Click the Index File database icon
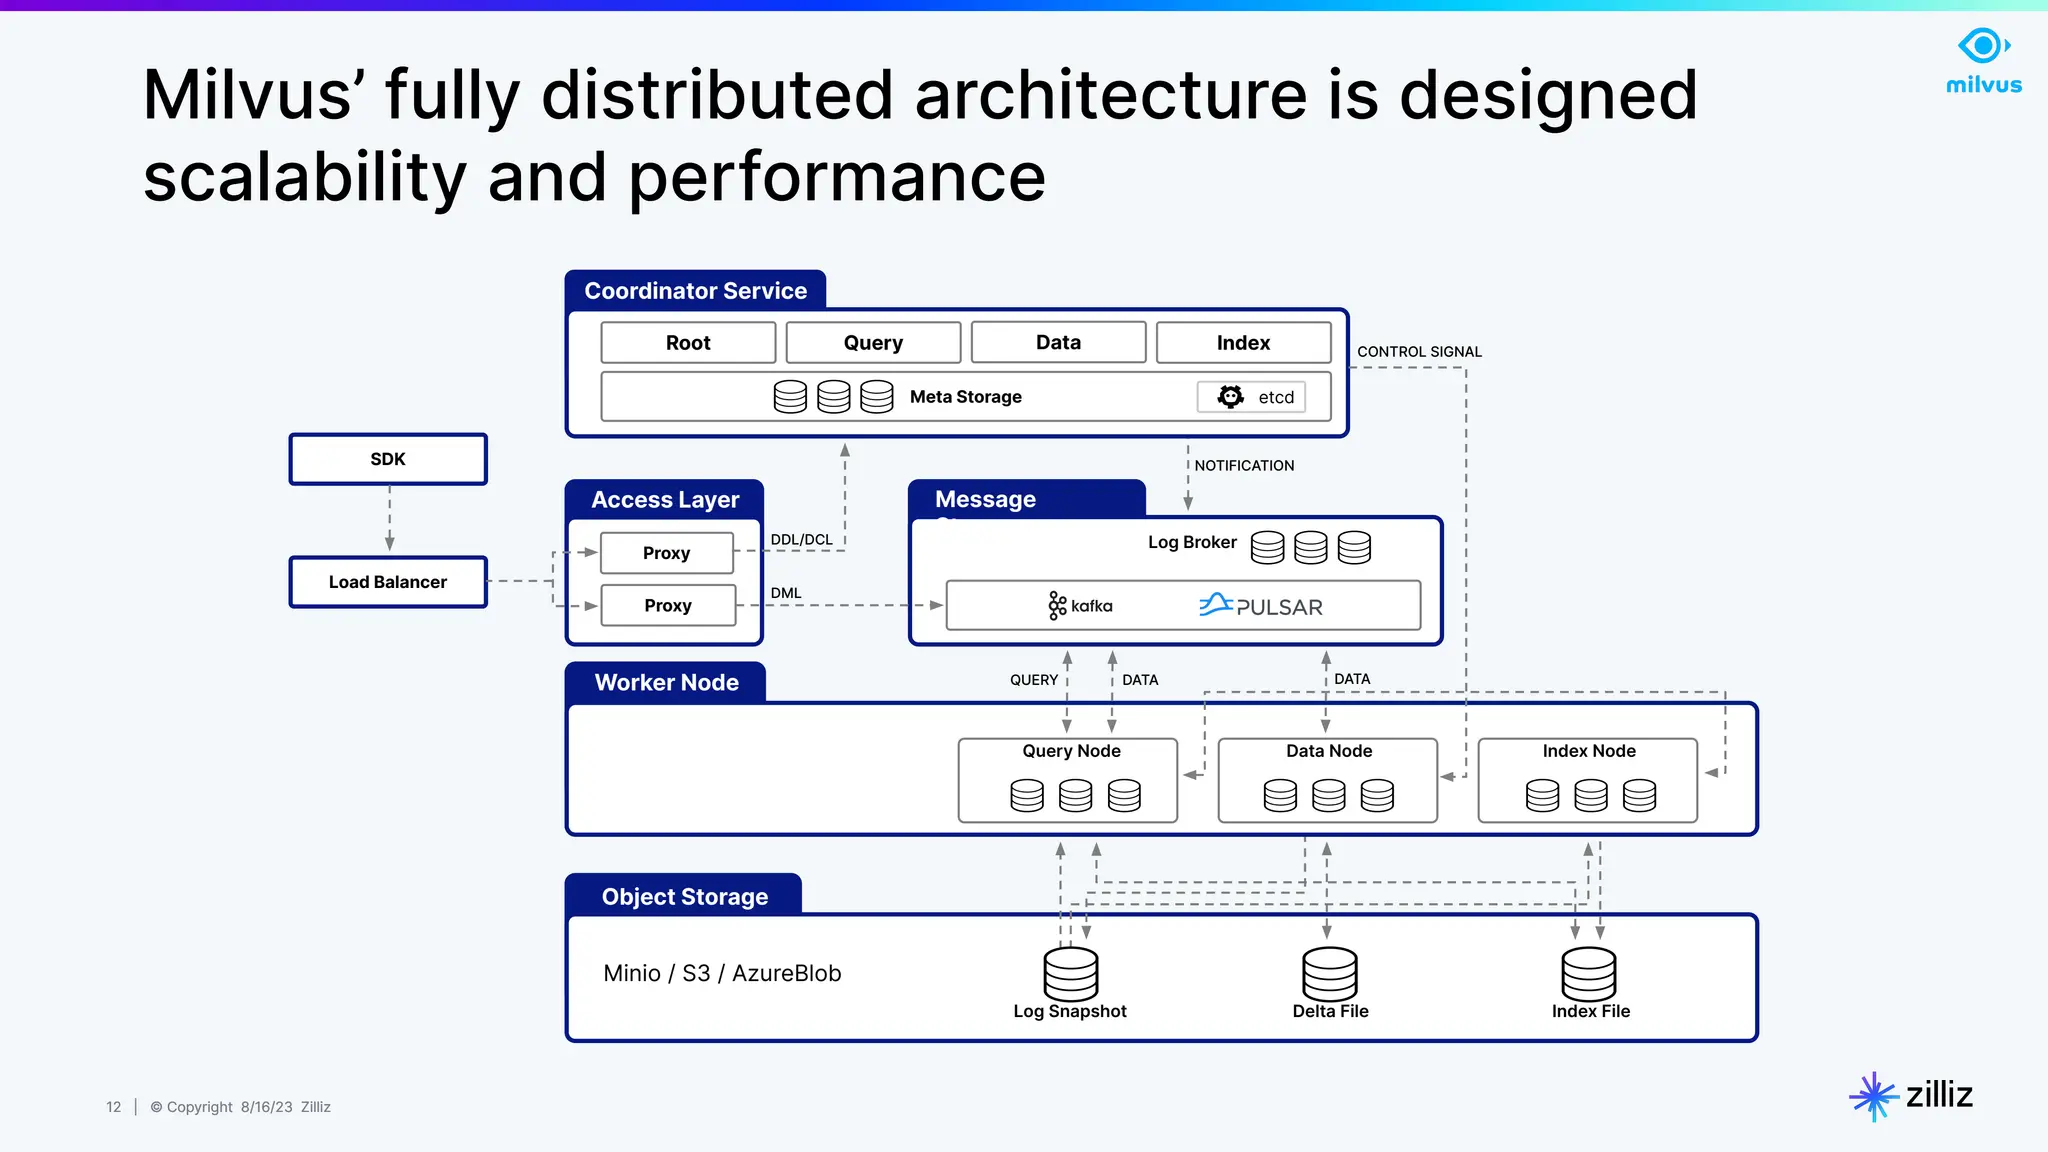Image resolution: width=2048 pixels, height=1152 pixels. [x=1588, y=974]
